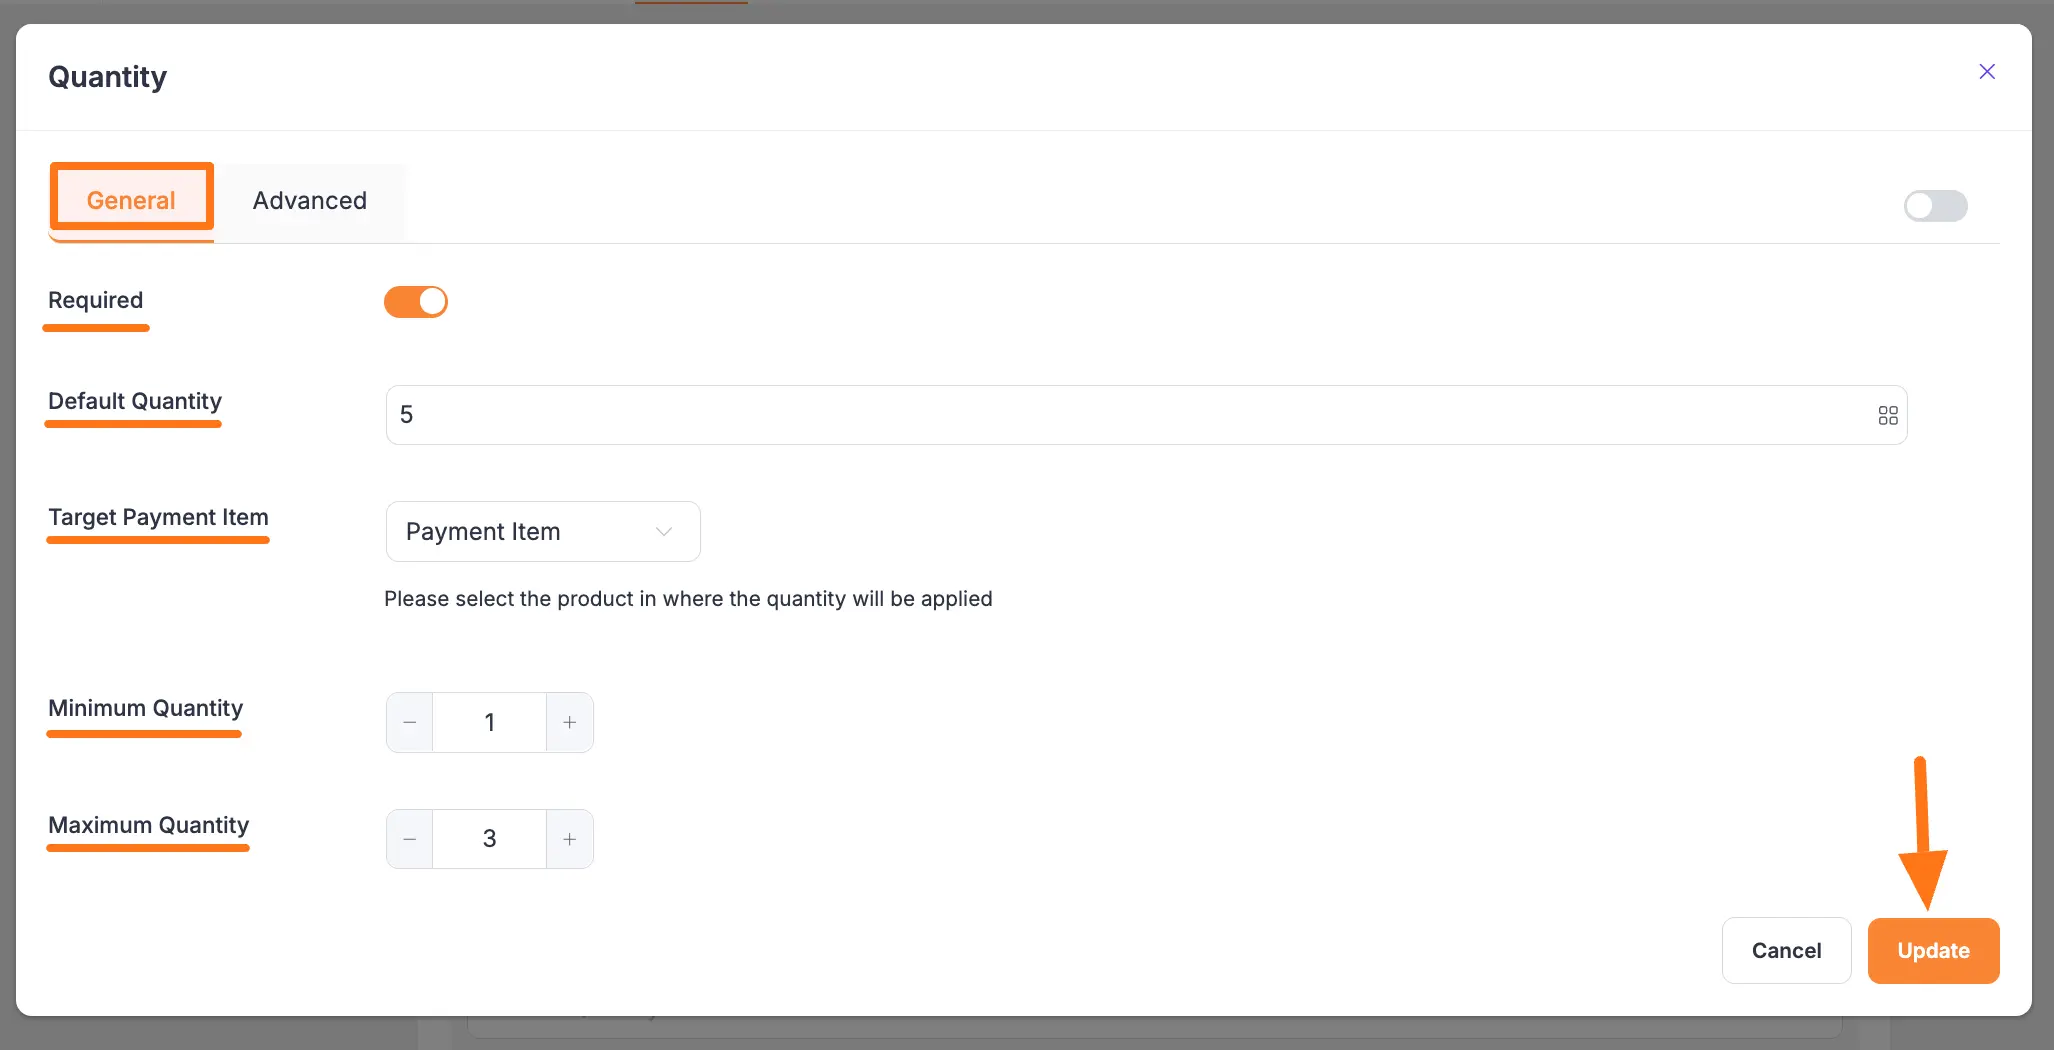Click the Maximum Quantity number field
Image resolution: width=2054 pixels, height=1050 pixels.
pos(489,839)
